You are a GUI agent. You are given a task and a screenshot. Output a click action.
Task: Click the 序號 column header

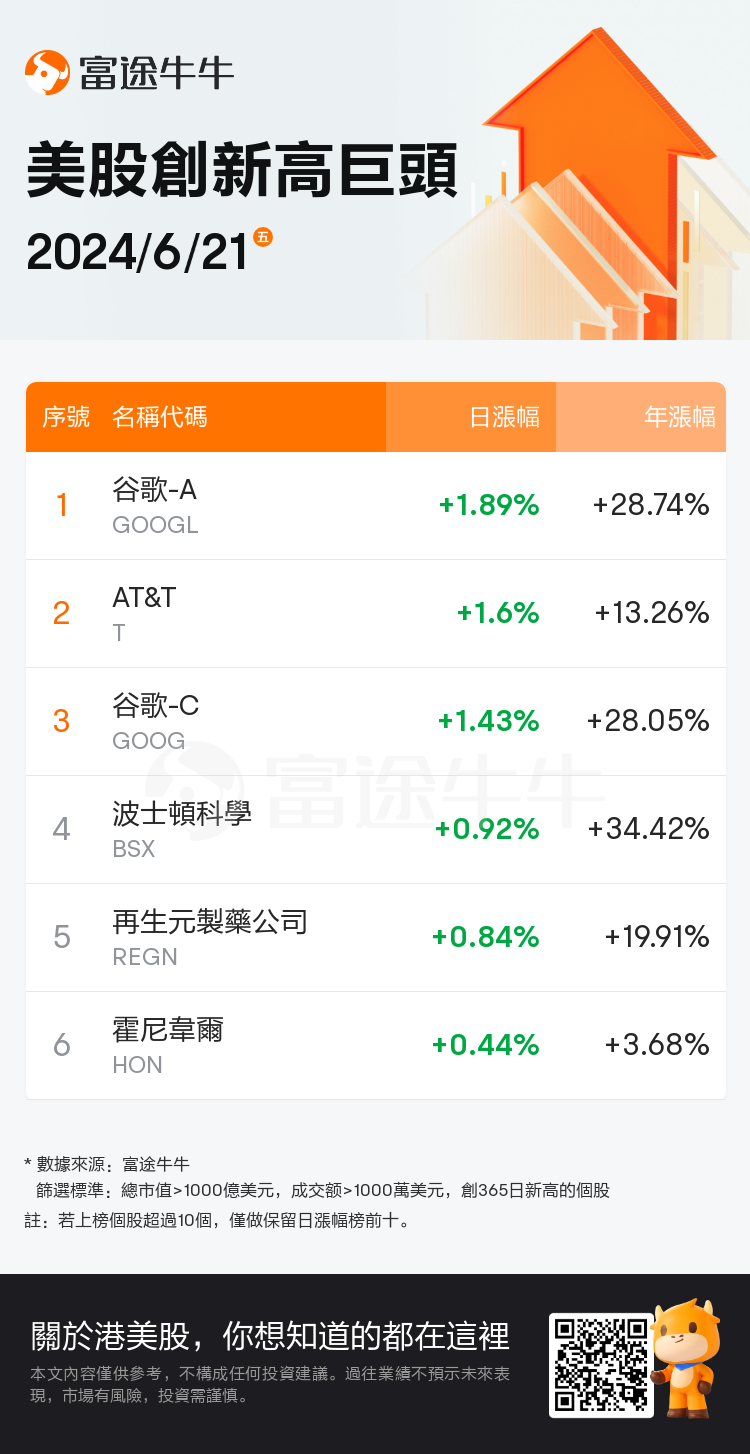66,417
